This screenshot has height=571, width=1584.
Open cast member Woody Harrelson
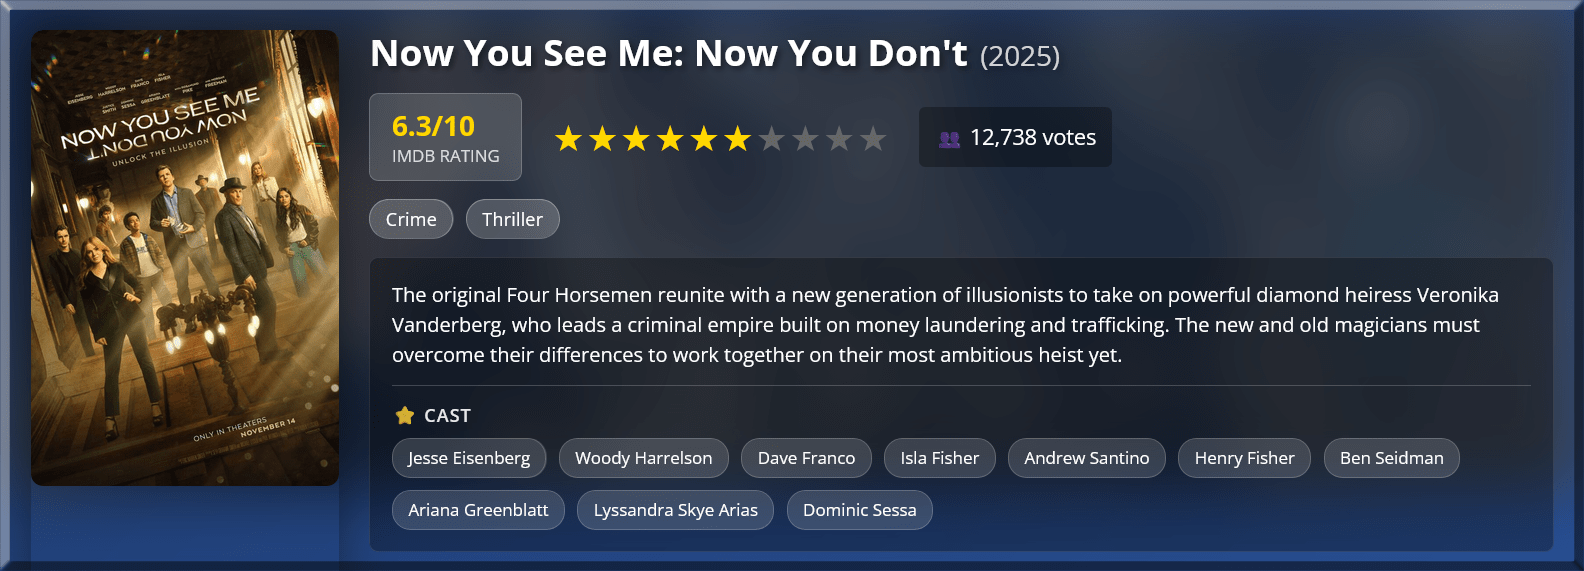pos(644,458)
